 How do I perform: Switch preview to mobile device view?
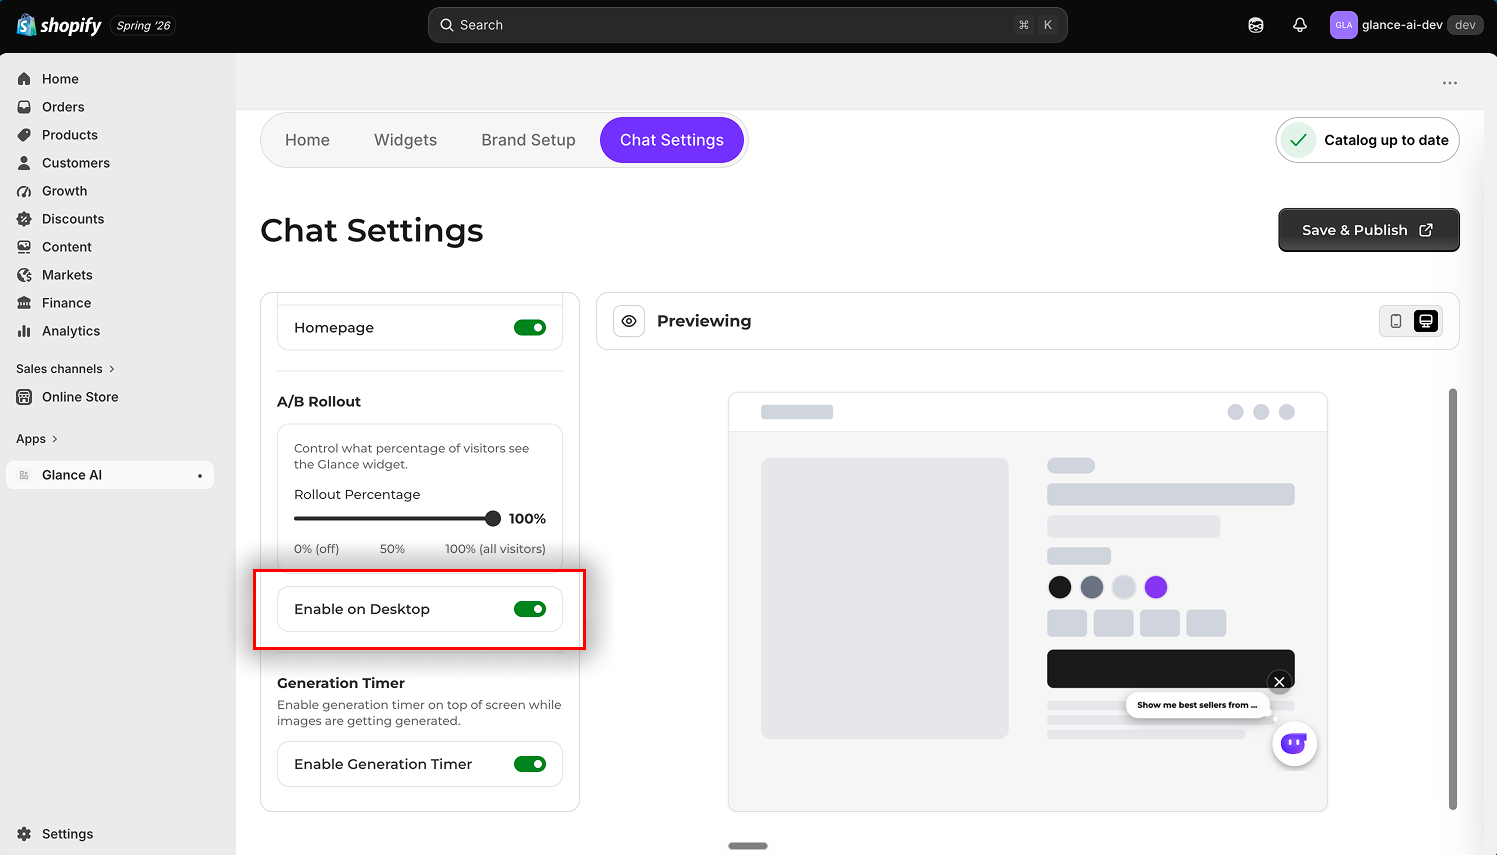(1396, 321)
